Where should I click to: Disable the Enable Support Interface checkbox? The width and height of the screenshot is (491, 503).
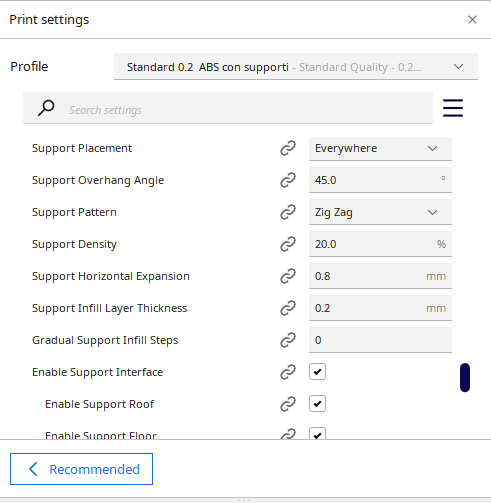click(x=317, y=372)
